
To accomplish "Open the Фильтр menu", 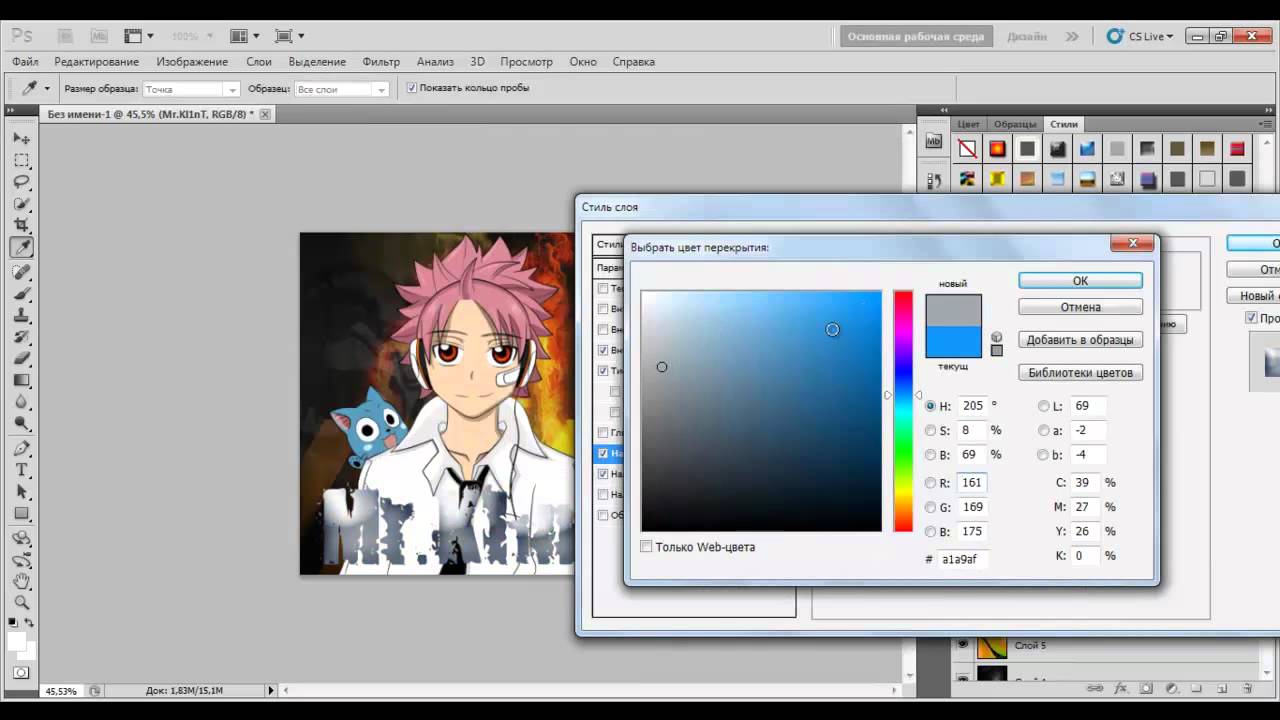I will click(381, 61).
